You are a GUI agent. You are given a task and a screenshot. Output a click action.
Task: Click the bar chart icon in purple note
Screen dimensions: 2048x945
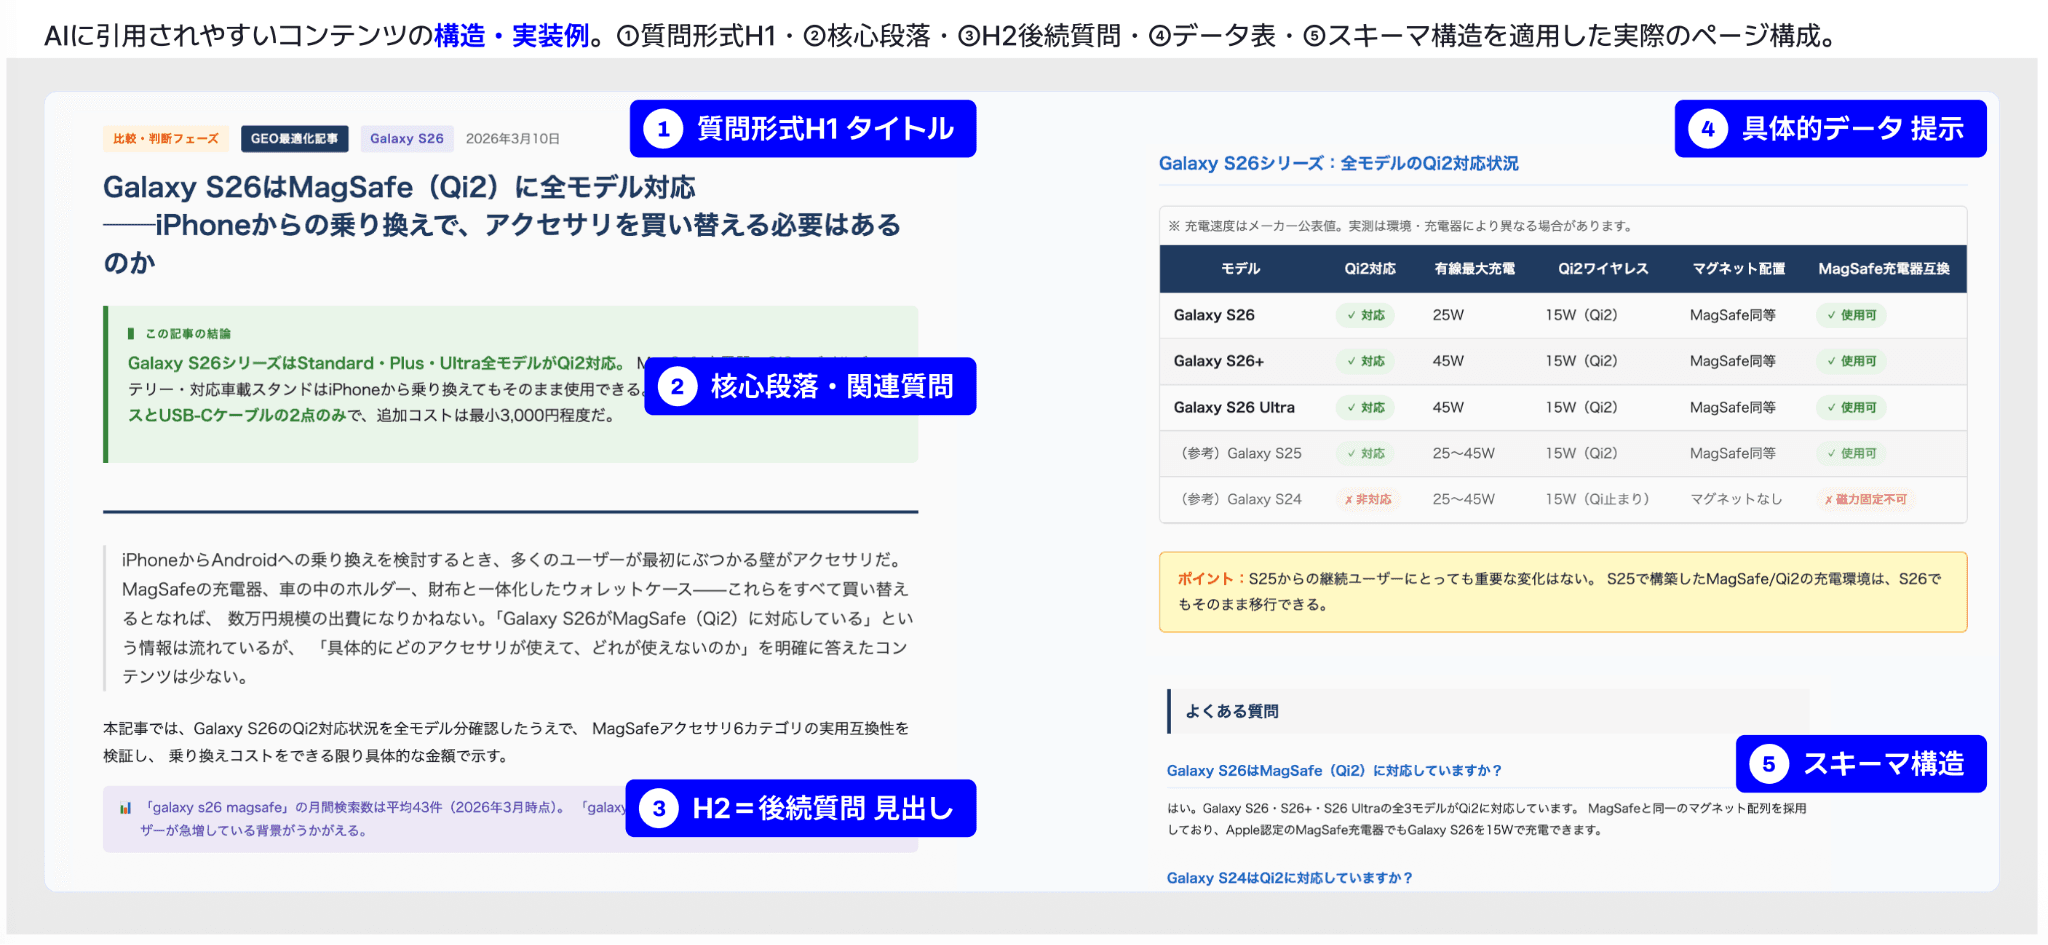[x=125, y=808]
